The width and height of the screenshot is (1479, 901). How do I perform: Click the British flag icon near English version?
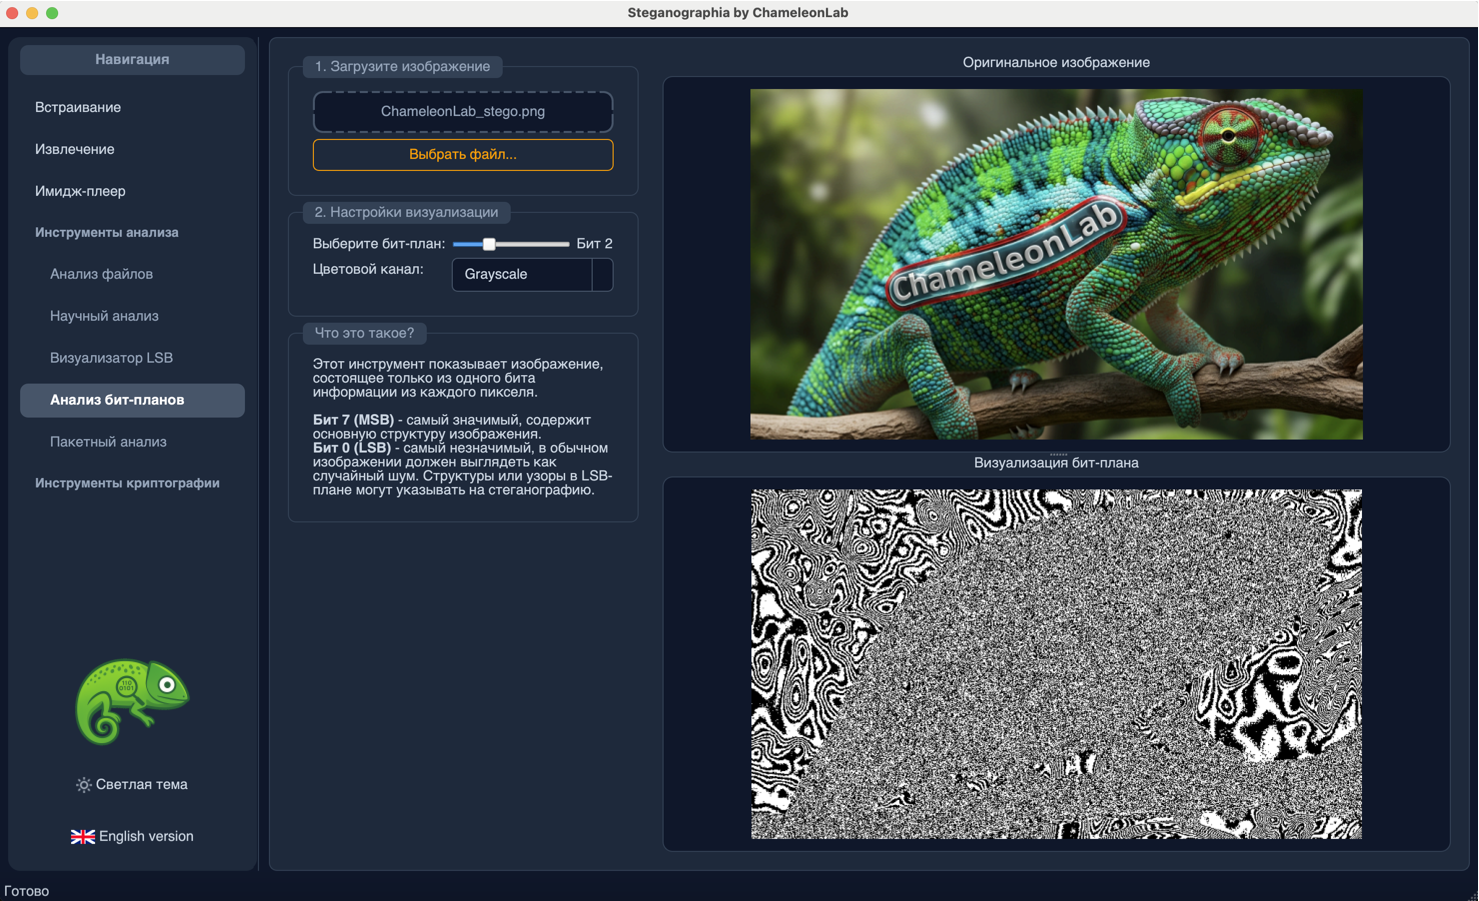click(82, 836)
